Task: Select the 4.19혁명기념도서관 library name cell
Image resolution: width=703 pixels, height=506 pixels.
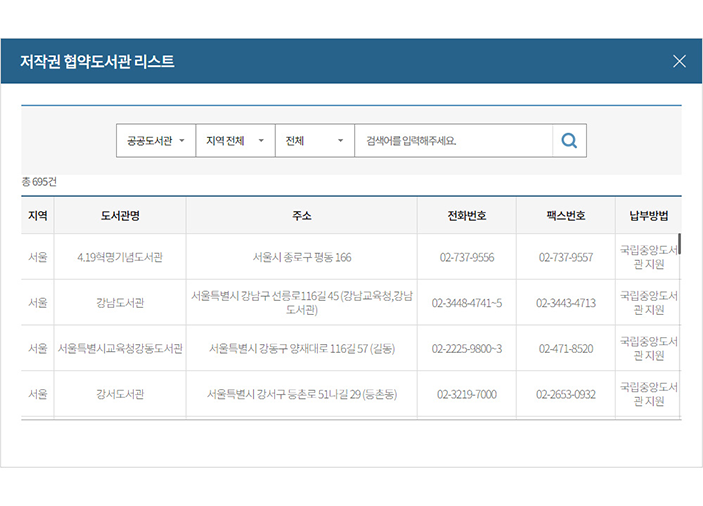Action: pos(120,257)
